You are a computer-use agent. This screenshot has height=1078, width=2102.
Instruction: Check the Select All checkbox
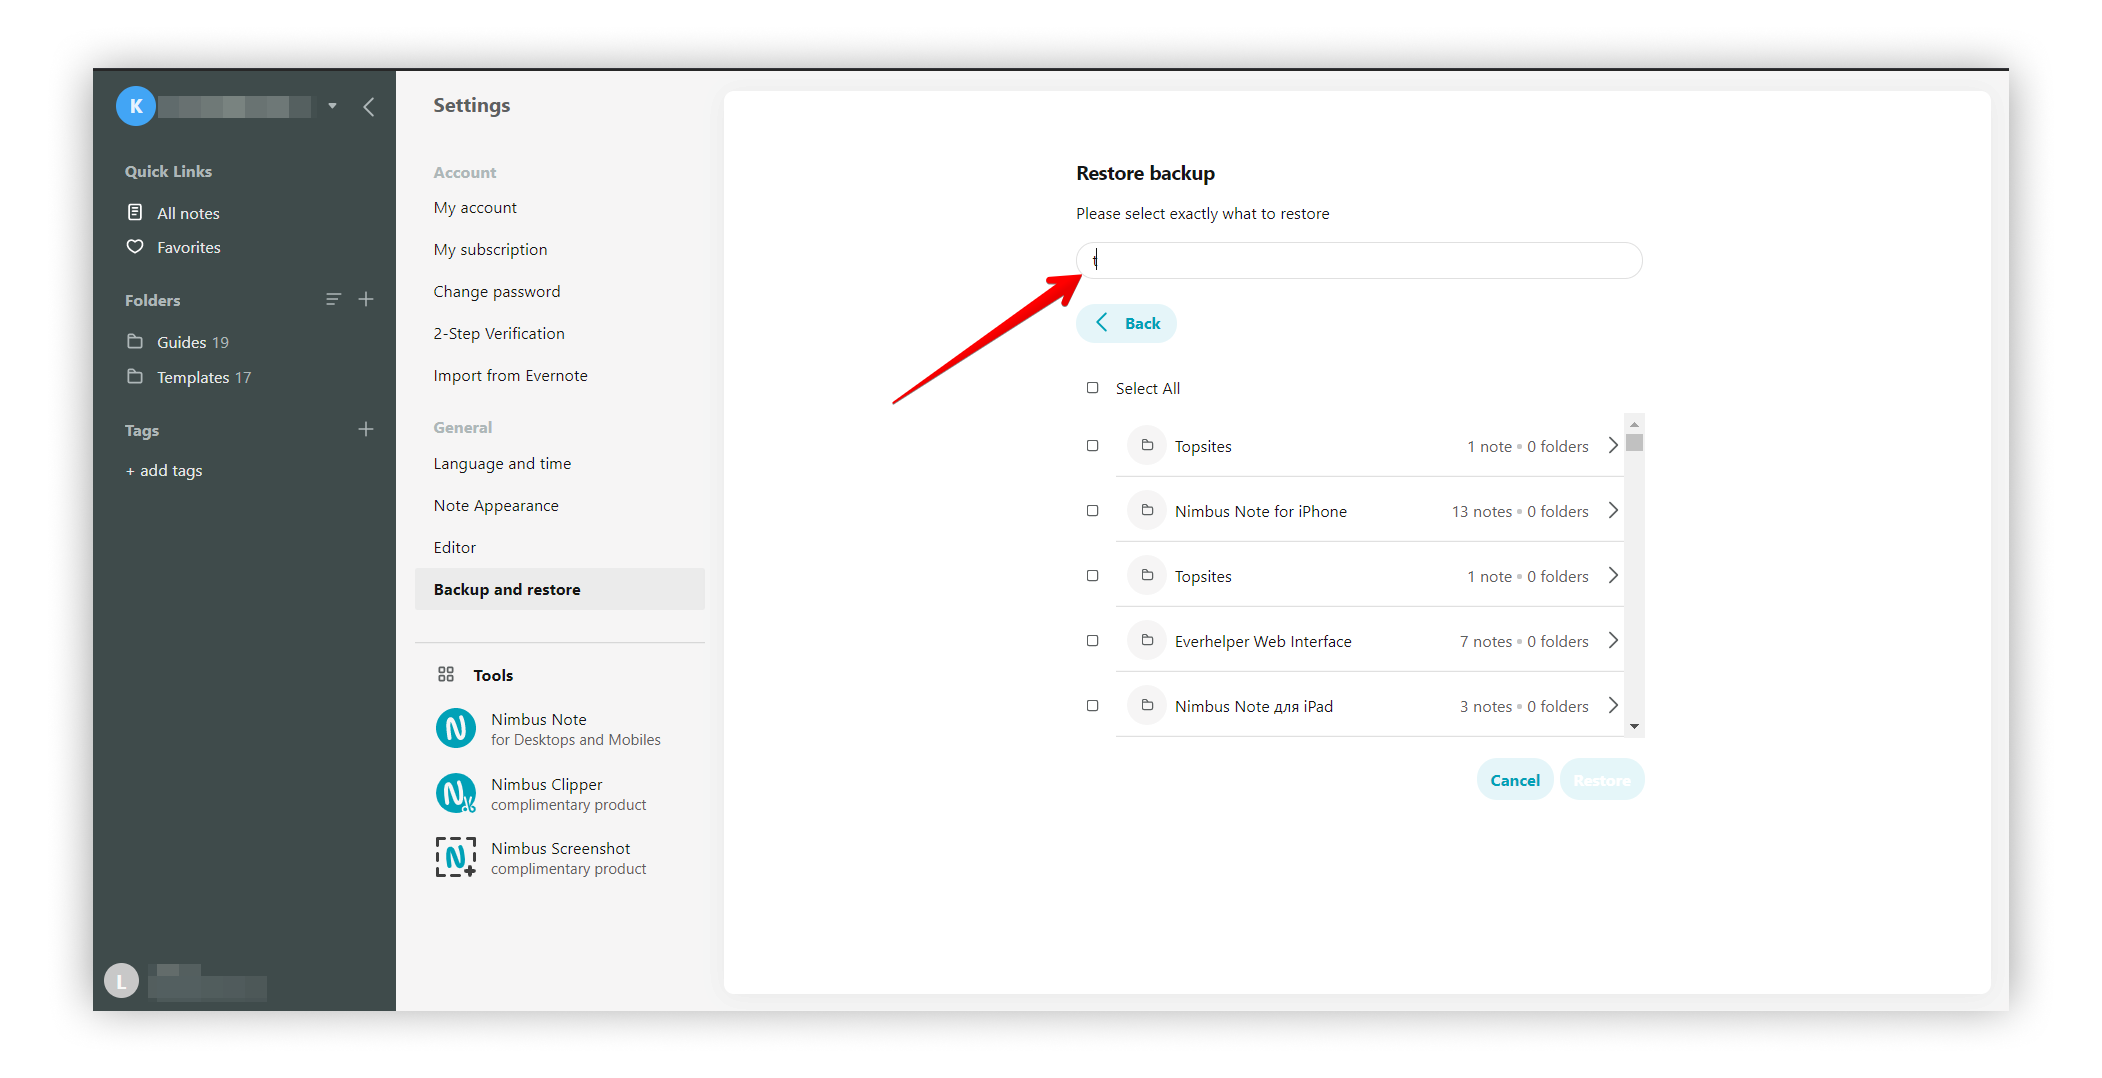click(x=1092, y=388)
